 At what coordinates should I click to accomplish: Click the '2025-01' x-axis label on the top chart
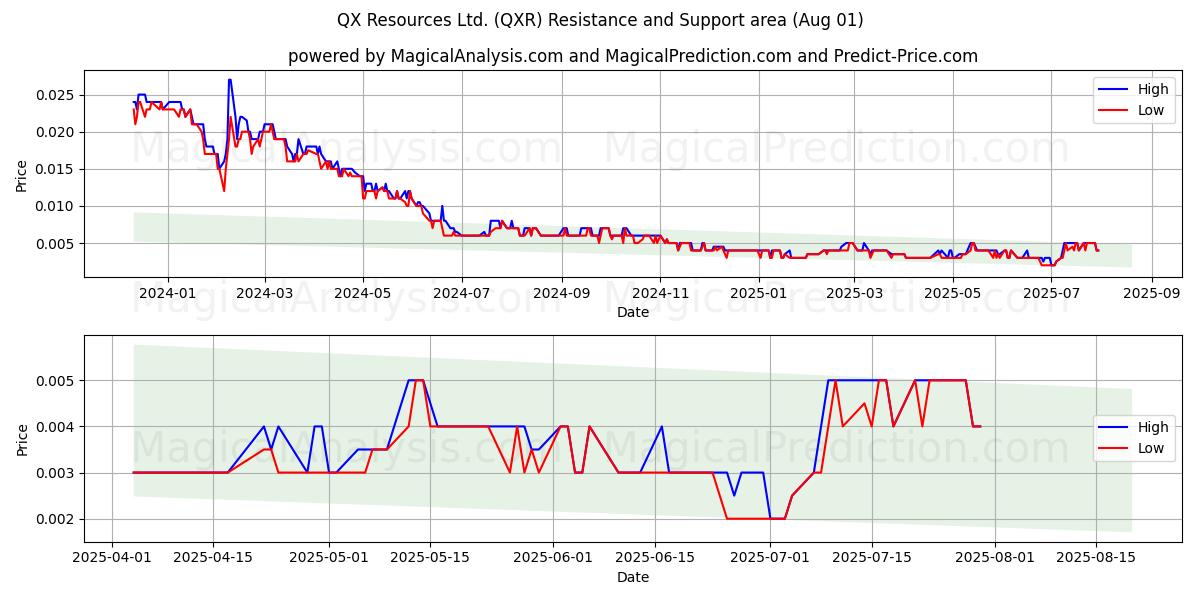pos(757,293)
